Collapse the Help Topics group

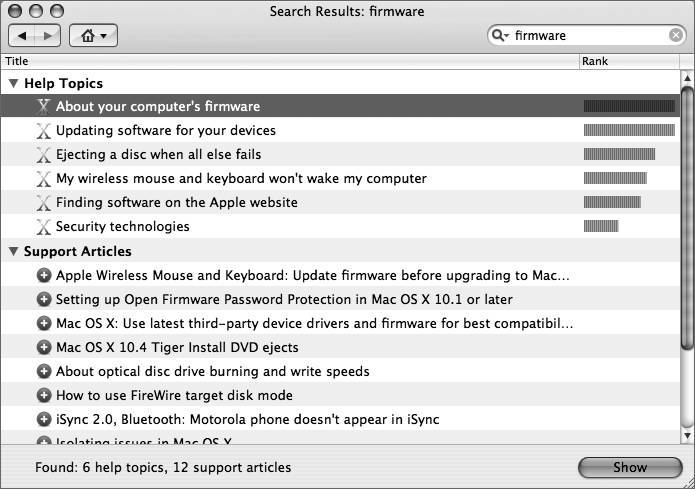(13, 83)
